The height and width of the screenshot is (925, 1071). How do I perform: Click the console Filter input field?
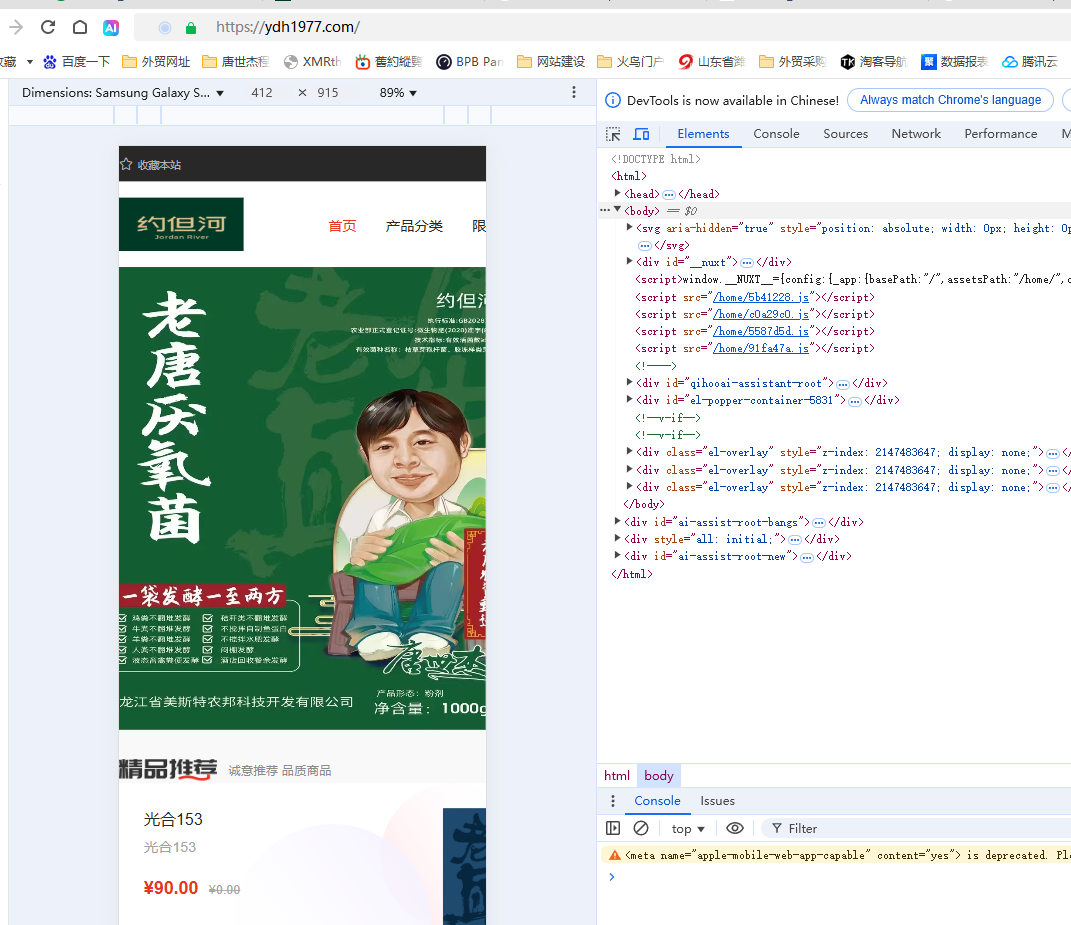(x=900, y=829)
